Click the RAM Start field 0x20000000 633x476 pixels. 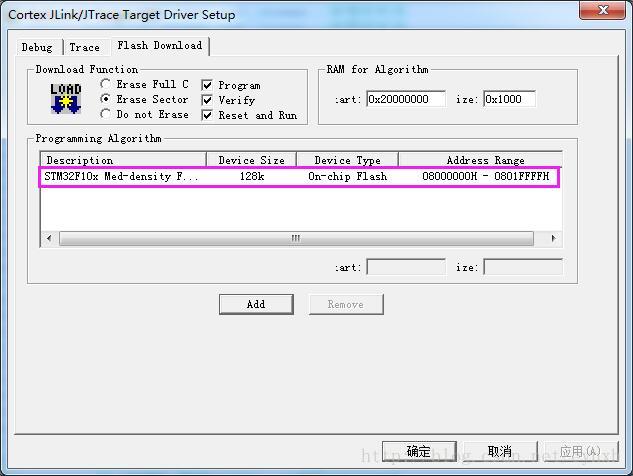pos(406,99)
